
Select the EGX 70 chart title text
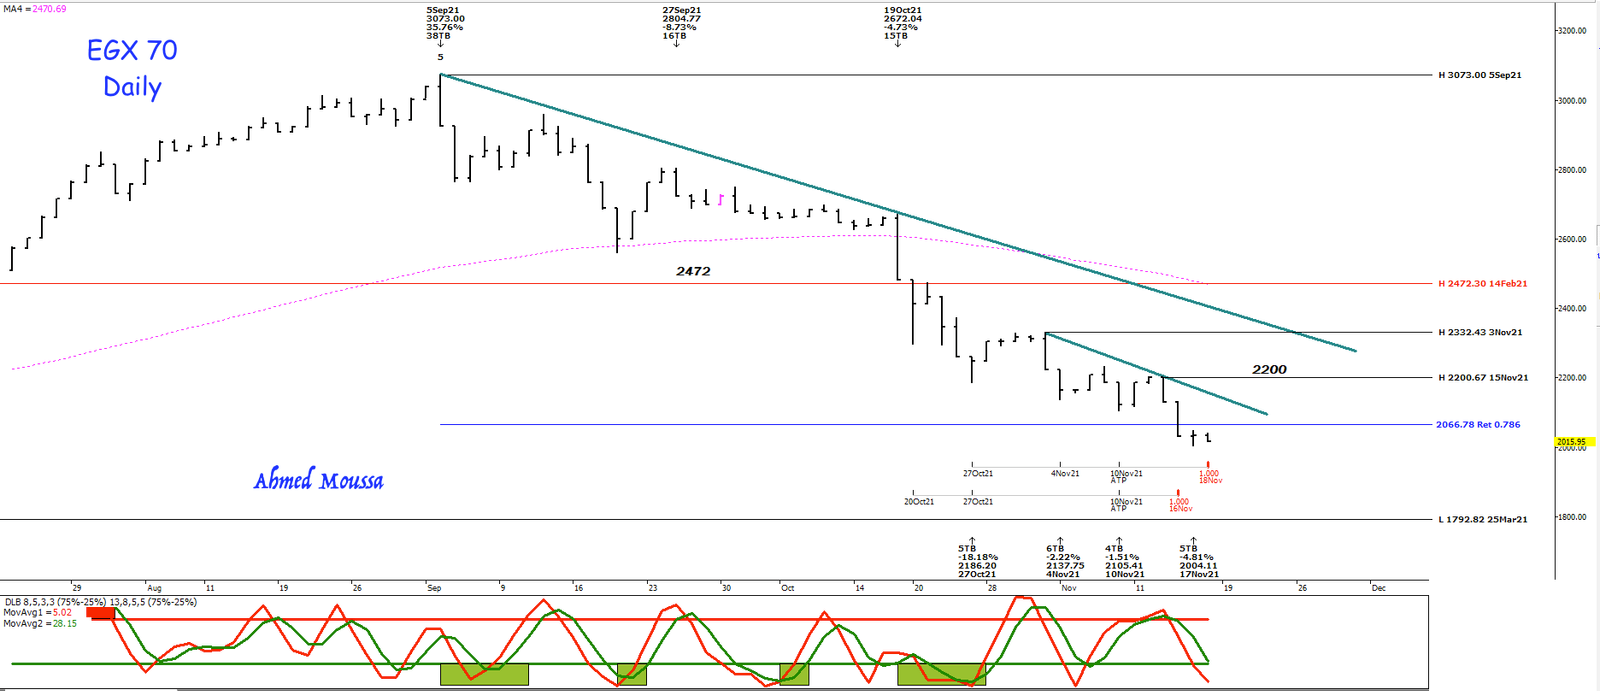coord(132,51)
